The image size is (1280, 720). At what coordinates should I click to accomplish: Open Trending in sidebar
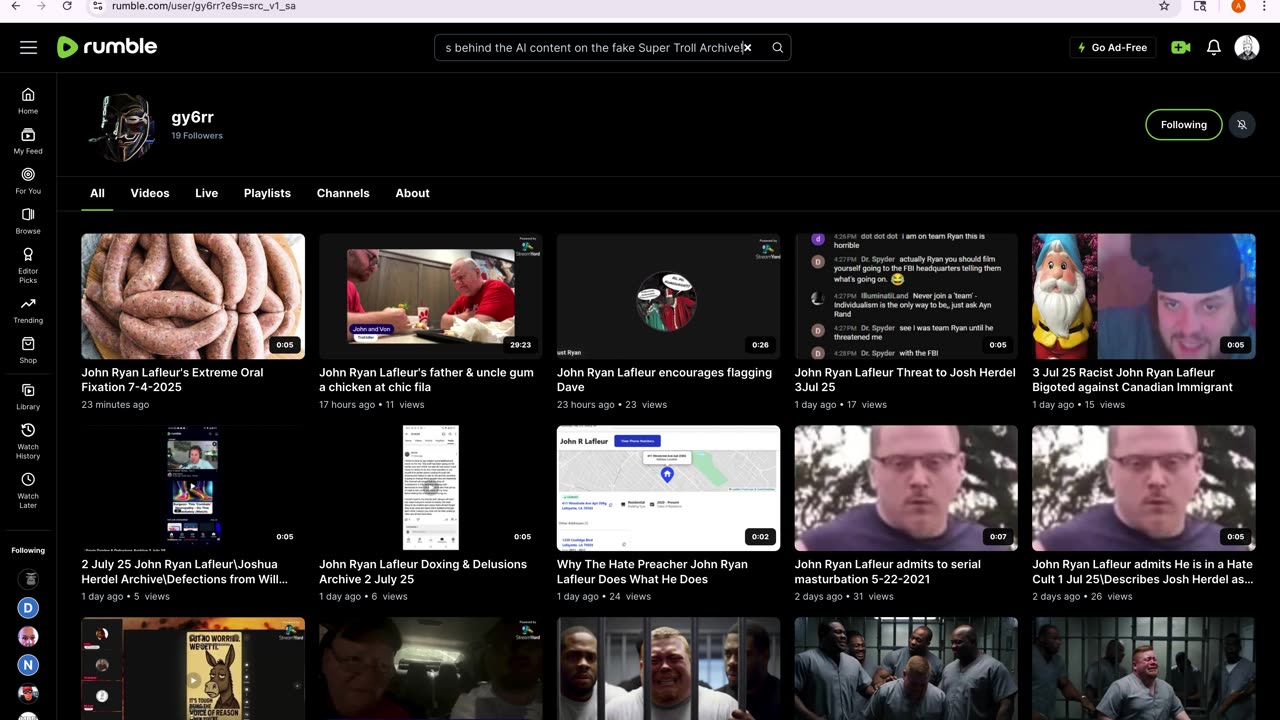pos(28,310)
